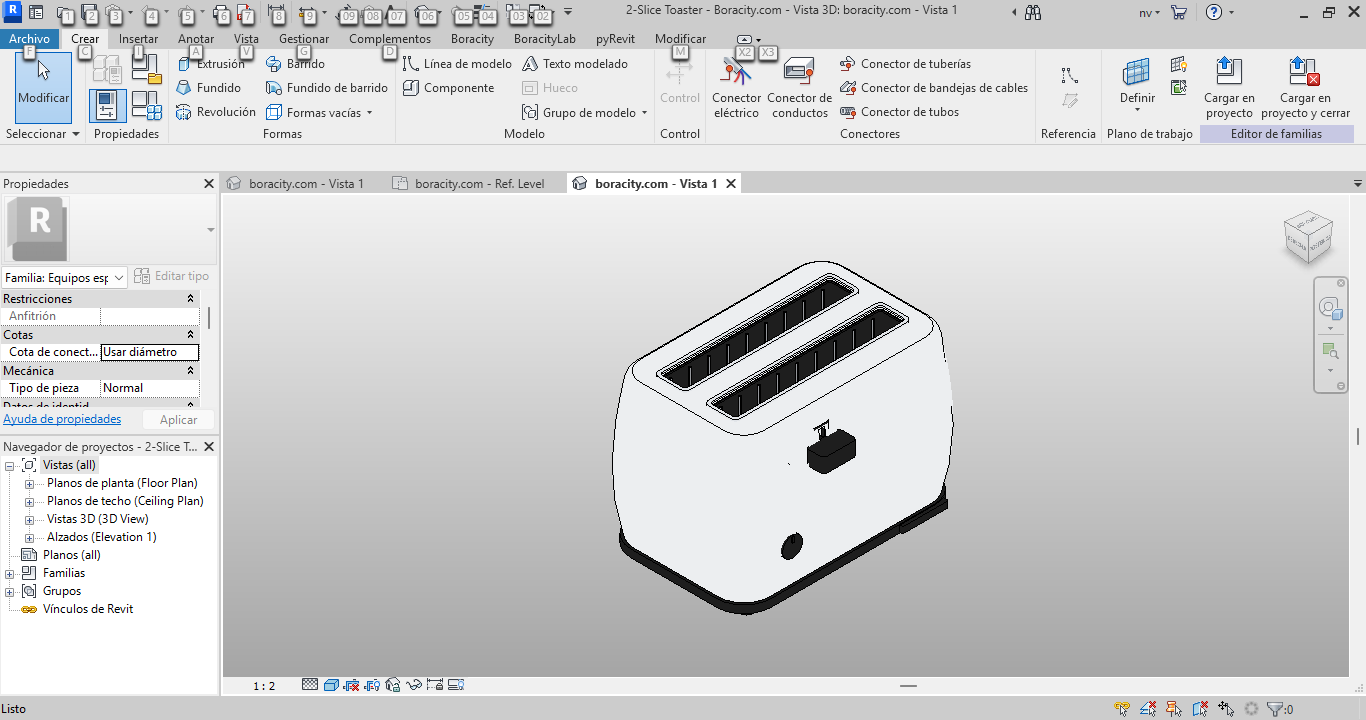Expand the Vistas 3D (3D View) node
Image resolution: width=1366 pixels, height=720 pixels.
[30, 519]
